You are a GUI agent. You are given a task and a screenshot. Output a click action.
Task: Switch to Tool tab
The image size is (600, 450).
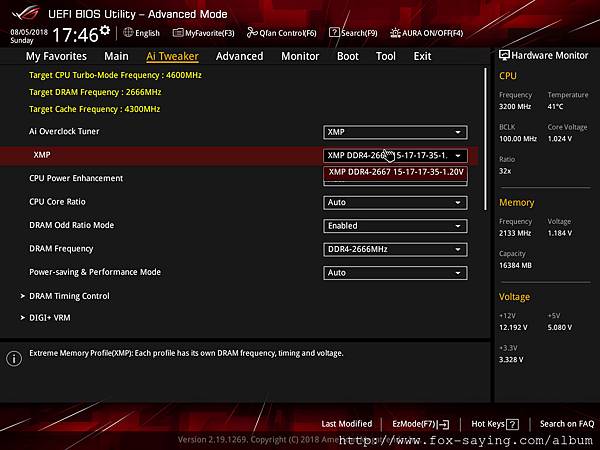click(386, 56)
